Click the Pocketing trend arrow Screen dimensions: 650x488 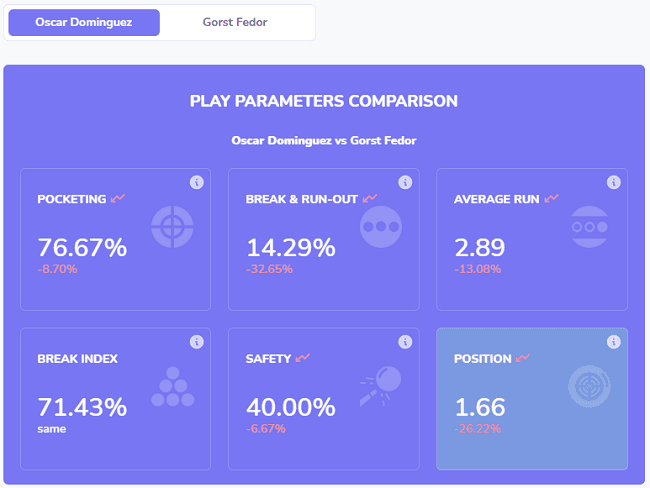coord(118,199)
